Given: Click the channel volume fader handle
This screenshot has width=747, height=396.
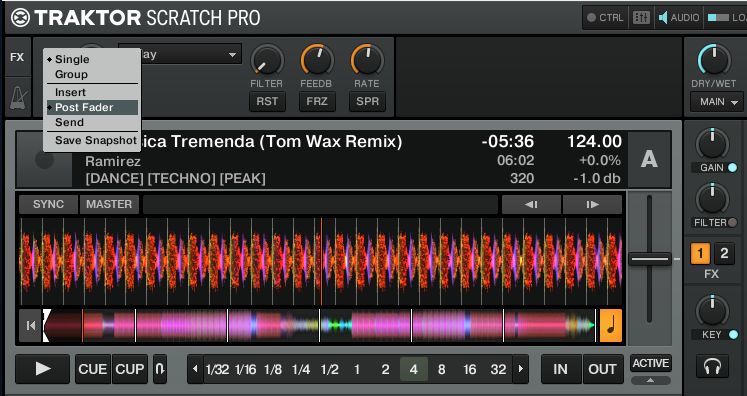Looking at the screenshot, I should pos(650,259).
